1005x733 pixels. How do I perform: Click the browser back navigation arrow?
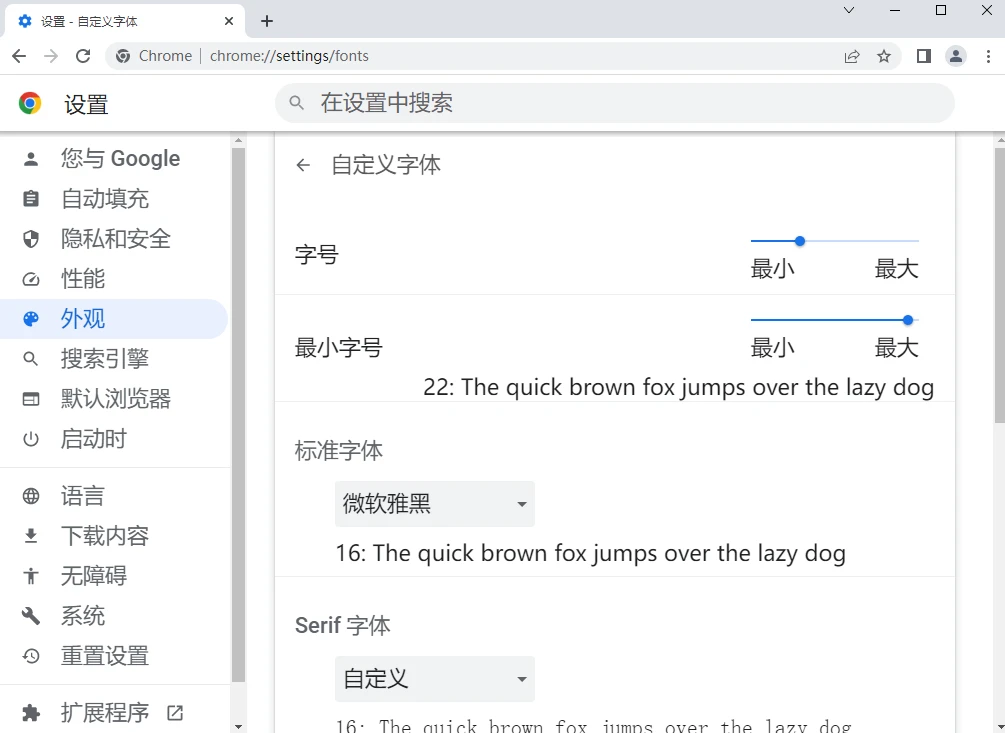19,56
